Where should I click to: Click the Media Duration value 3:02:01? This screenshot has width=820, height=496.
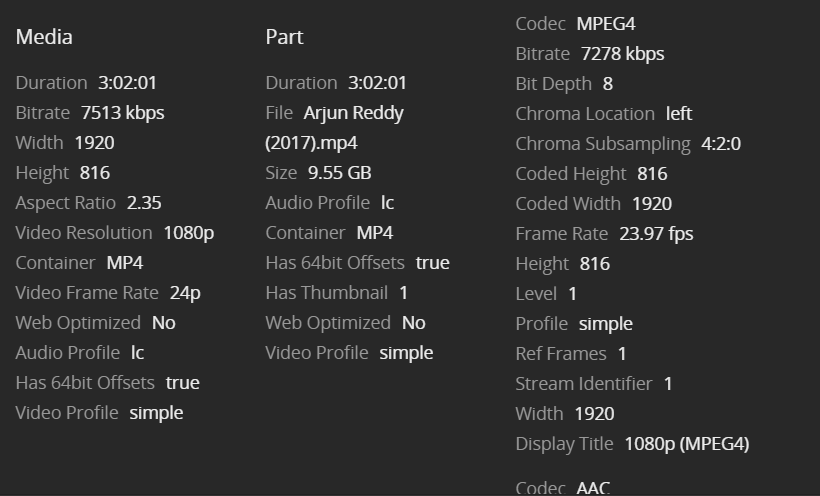(127, 83)
